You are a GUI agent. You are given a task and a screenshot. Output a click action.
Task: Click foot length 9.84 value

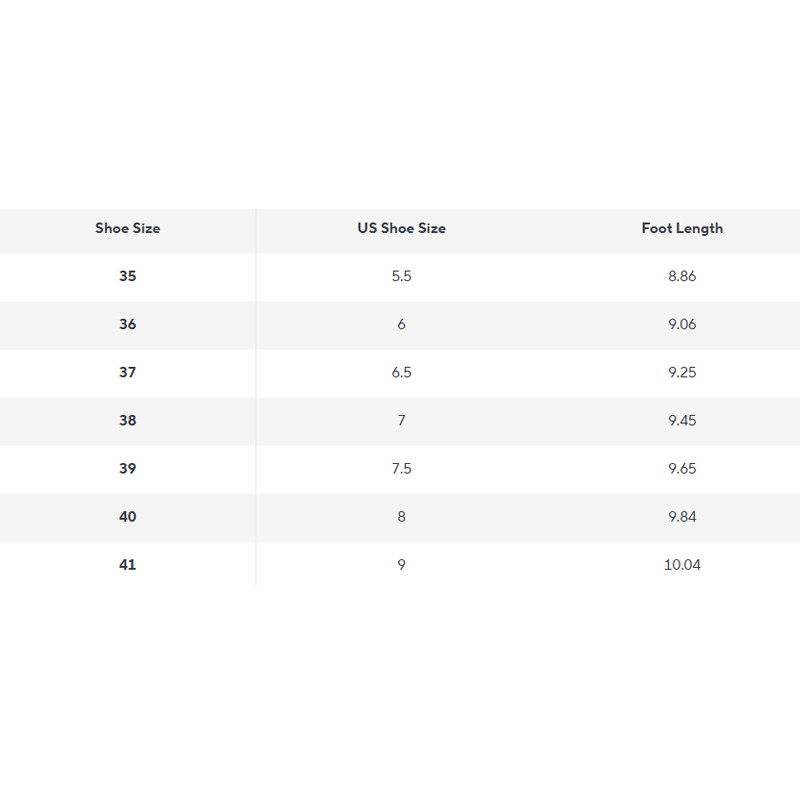682,516
